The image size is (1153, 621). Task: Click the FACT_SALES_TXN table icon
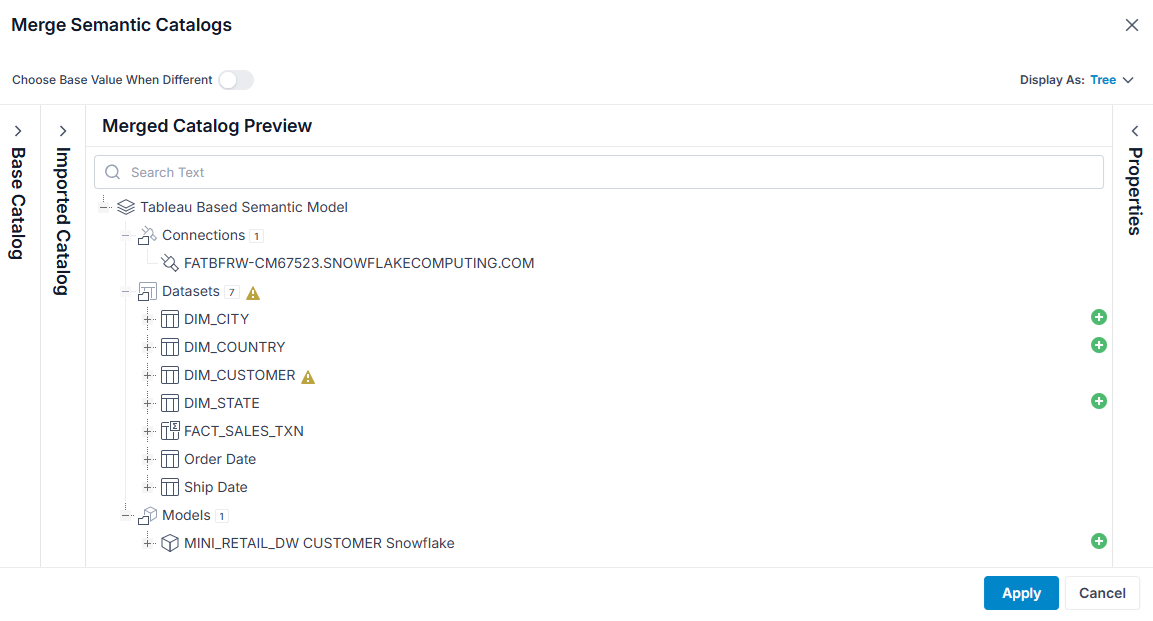[x=170, y=431]
